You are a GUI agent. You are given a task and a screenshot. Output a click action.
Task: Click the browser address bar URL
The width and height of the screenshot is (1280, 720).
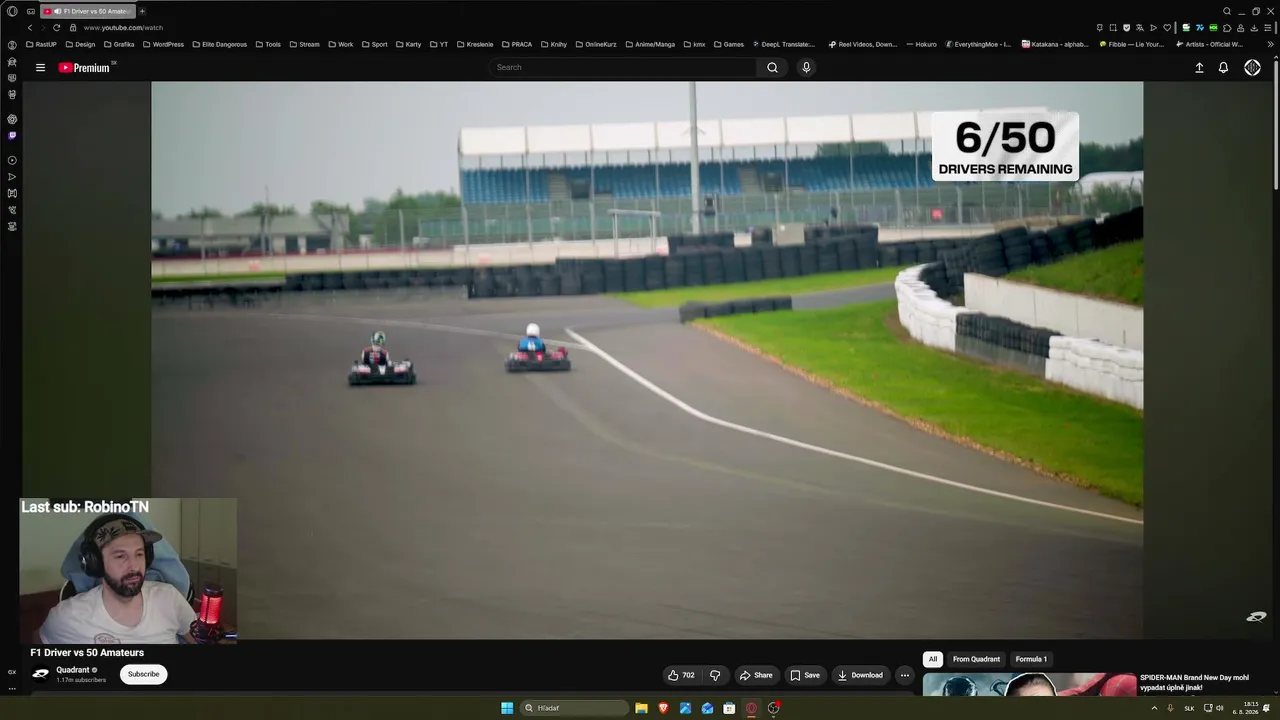click(123, 28)
